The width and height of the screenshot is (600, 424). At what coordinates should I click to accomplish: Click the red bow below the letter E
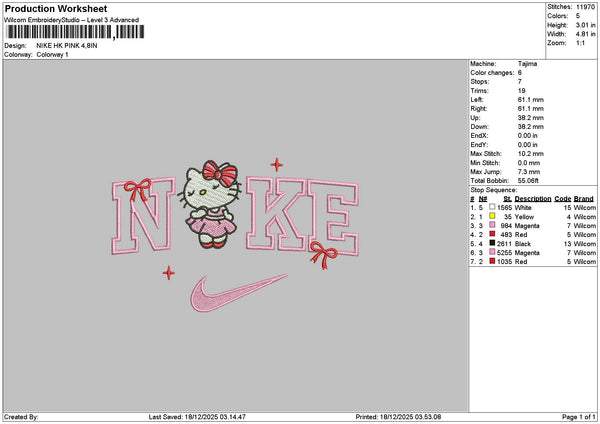[323, 254]
